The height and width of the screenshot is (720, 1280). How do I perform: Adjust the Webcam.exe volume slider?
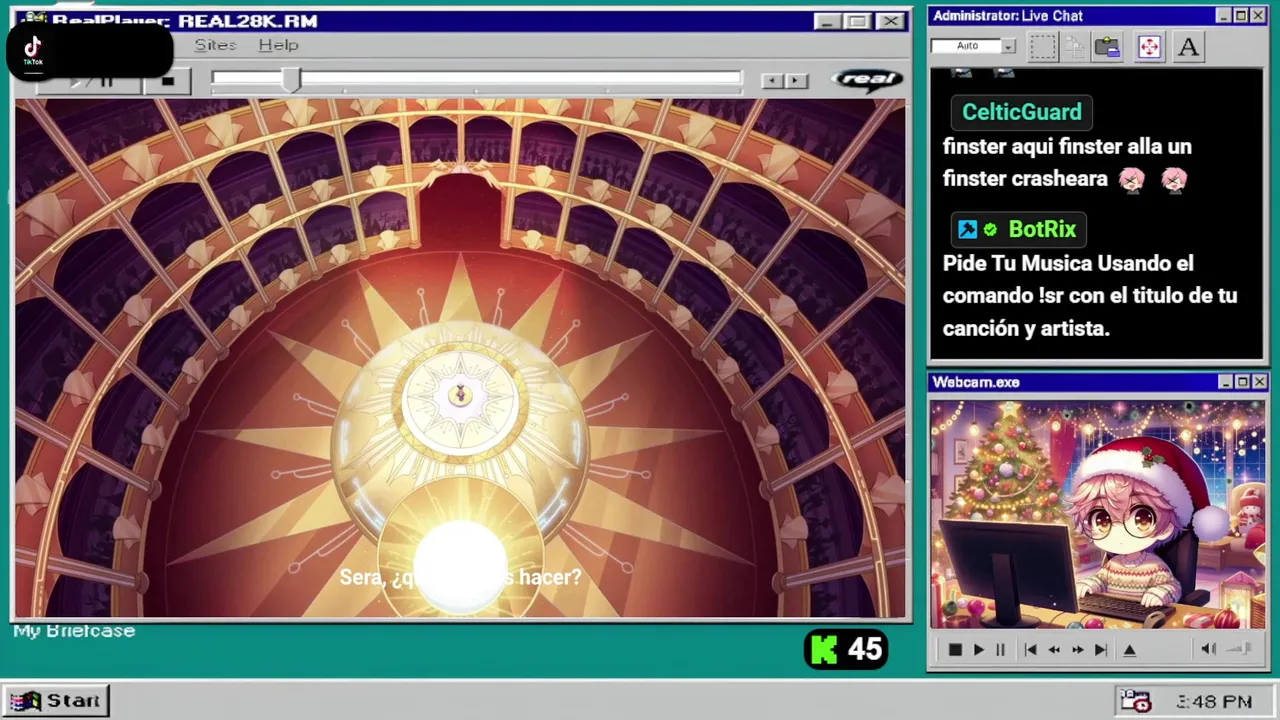point(1239,649)
